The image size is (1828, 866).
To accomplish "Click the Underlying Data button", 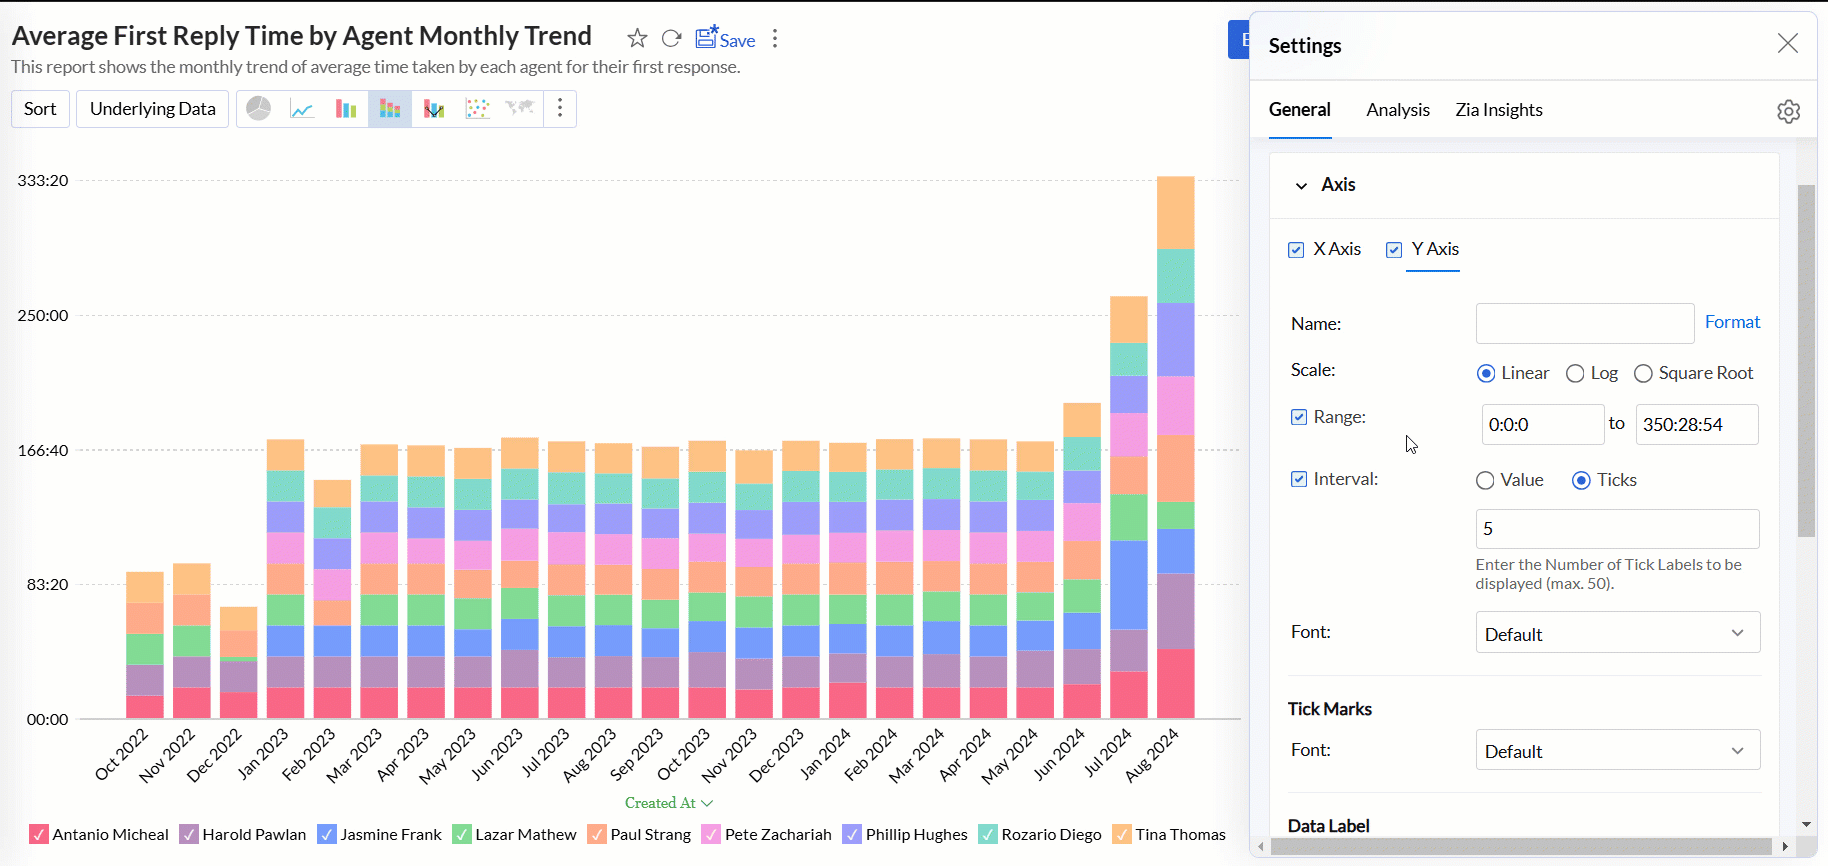I will [152, 109].
